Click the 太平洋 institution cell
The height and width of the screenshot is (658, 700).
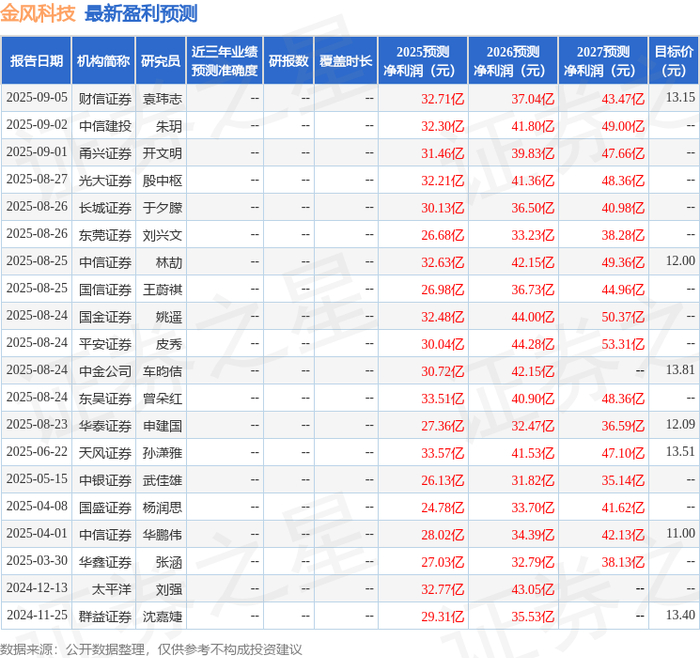(111, 589)
